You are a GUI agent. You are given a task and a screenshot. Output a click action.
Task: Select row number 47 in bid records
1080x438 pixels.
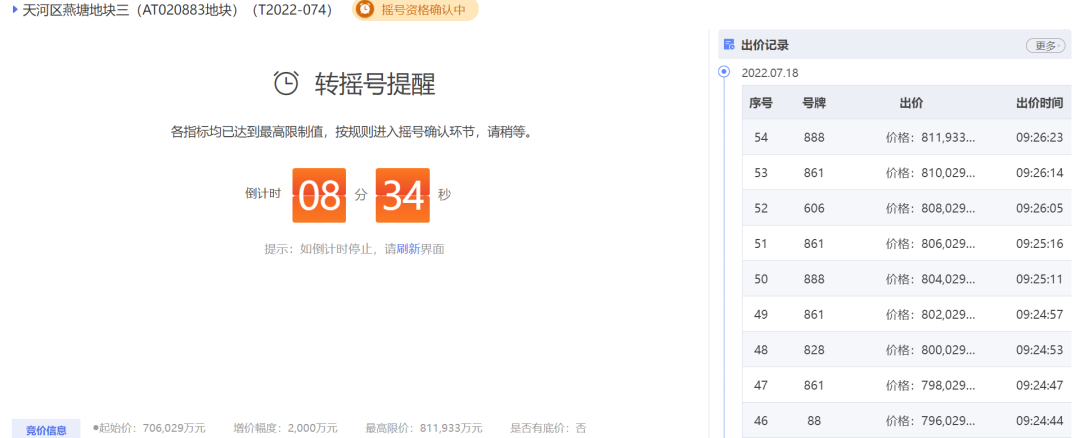coord(761,385)
